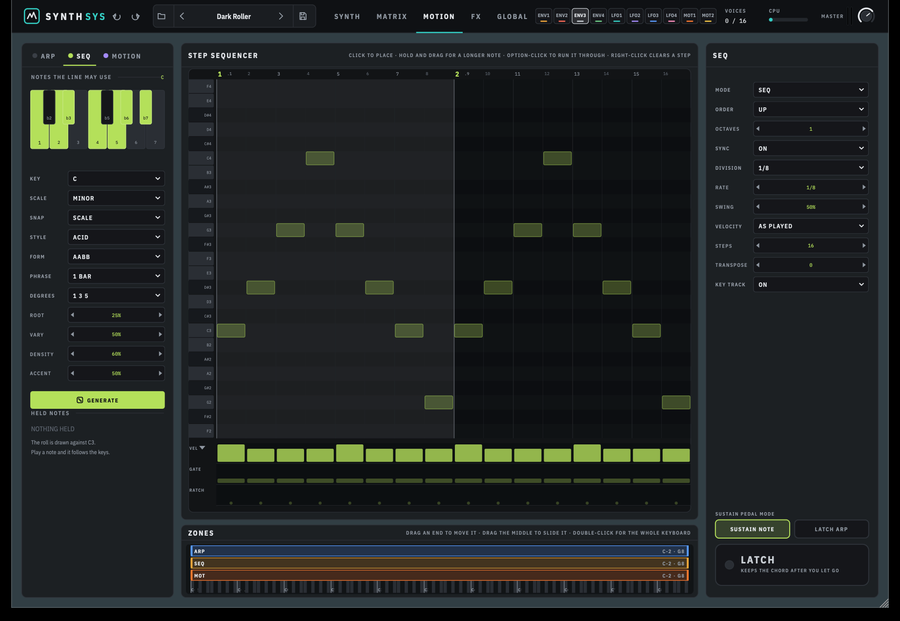Image resolution: width=900 pixels, height=621 pixels.
Task: Click the redo arrow icon
Action: [x=135, y=17]
